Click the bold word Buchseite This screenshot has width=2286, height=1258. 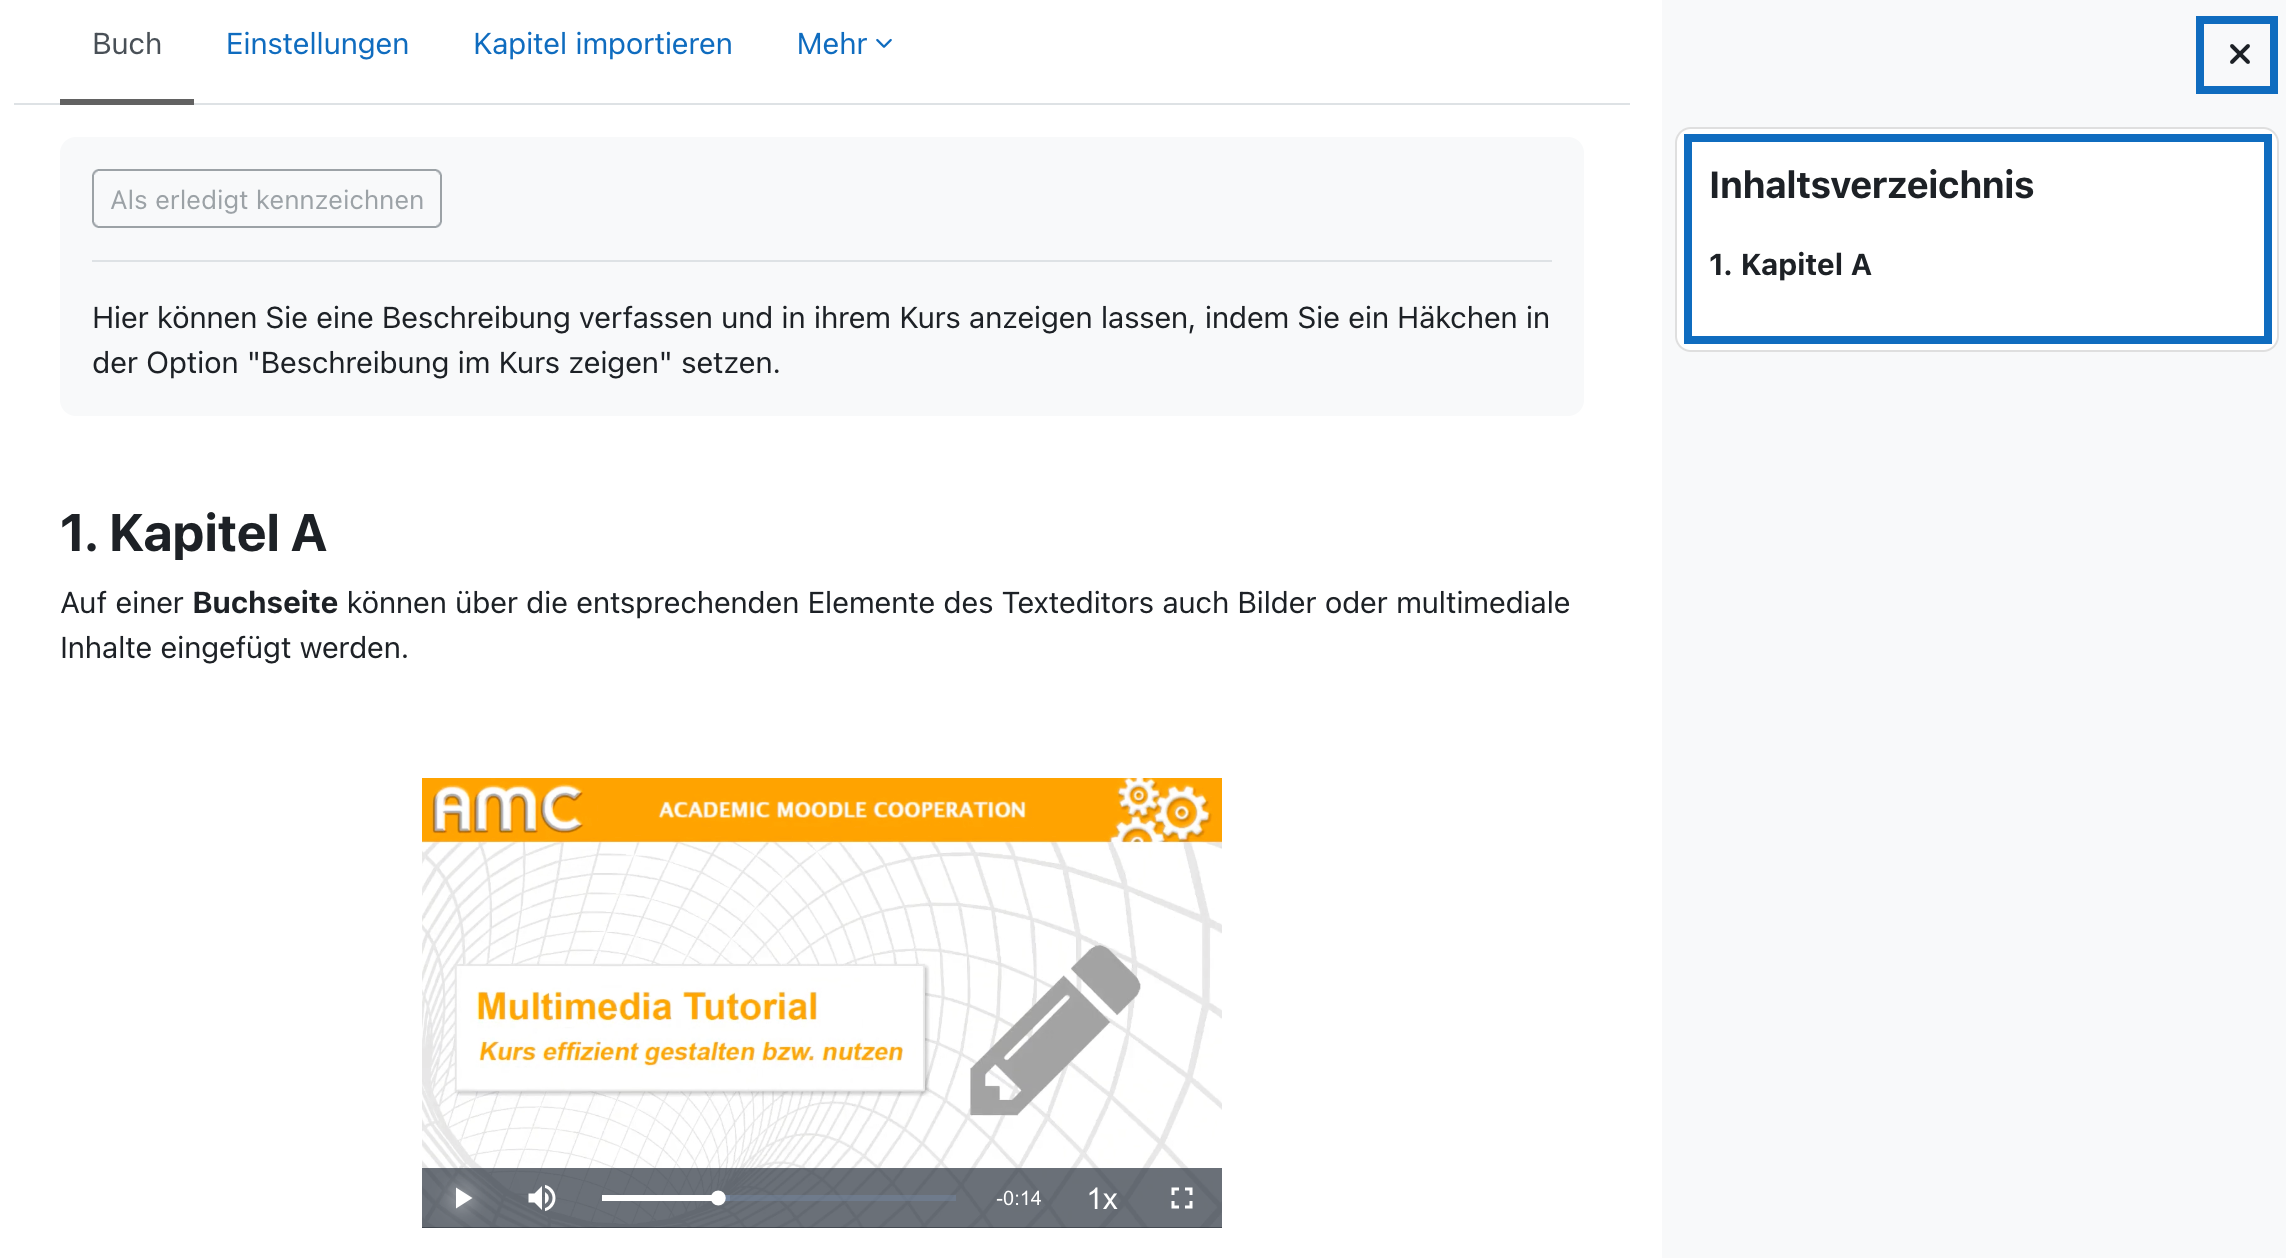[x=265, y=603]
